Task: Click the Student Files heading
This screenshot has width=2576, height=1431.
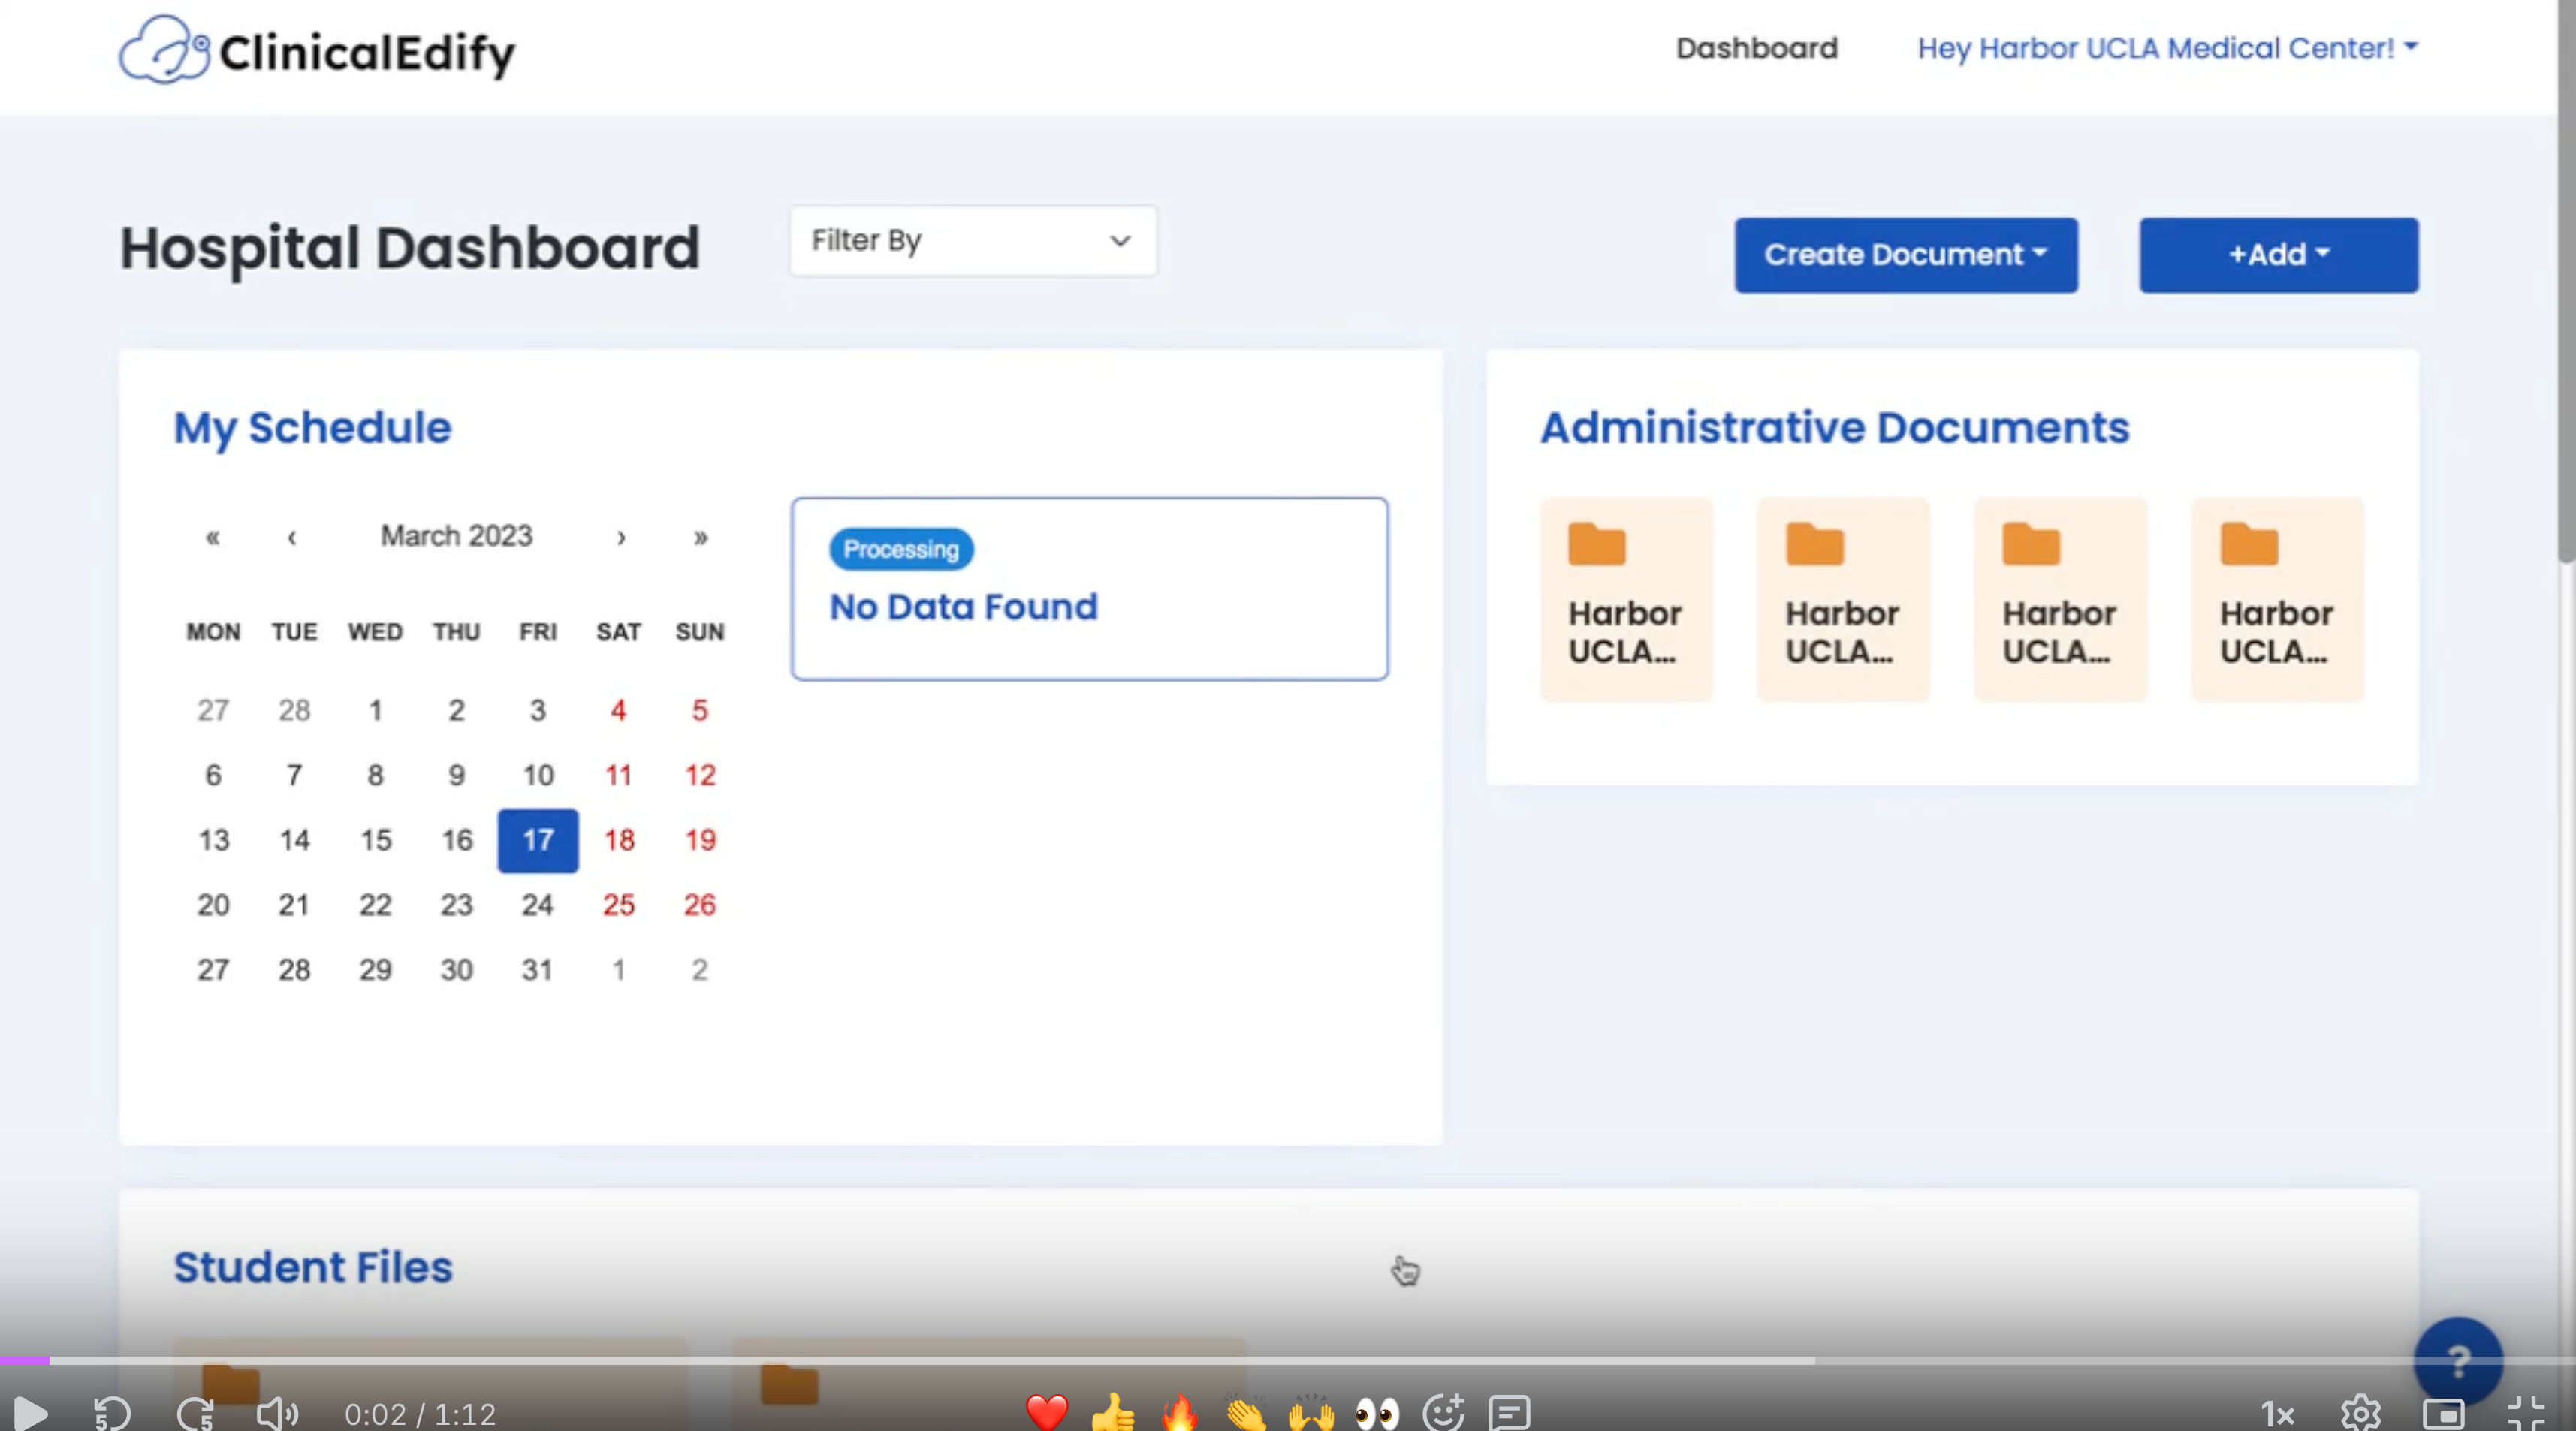Action: (313, 1267)
